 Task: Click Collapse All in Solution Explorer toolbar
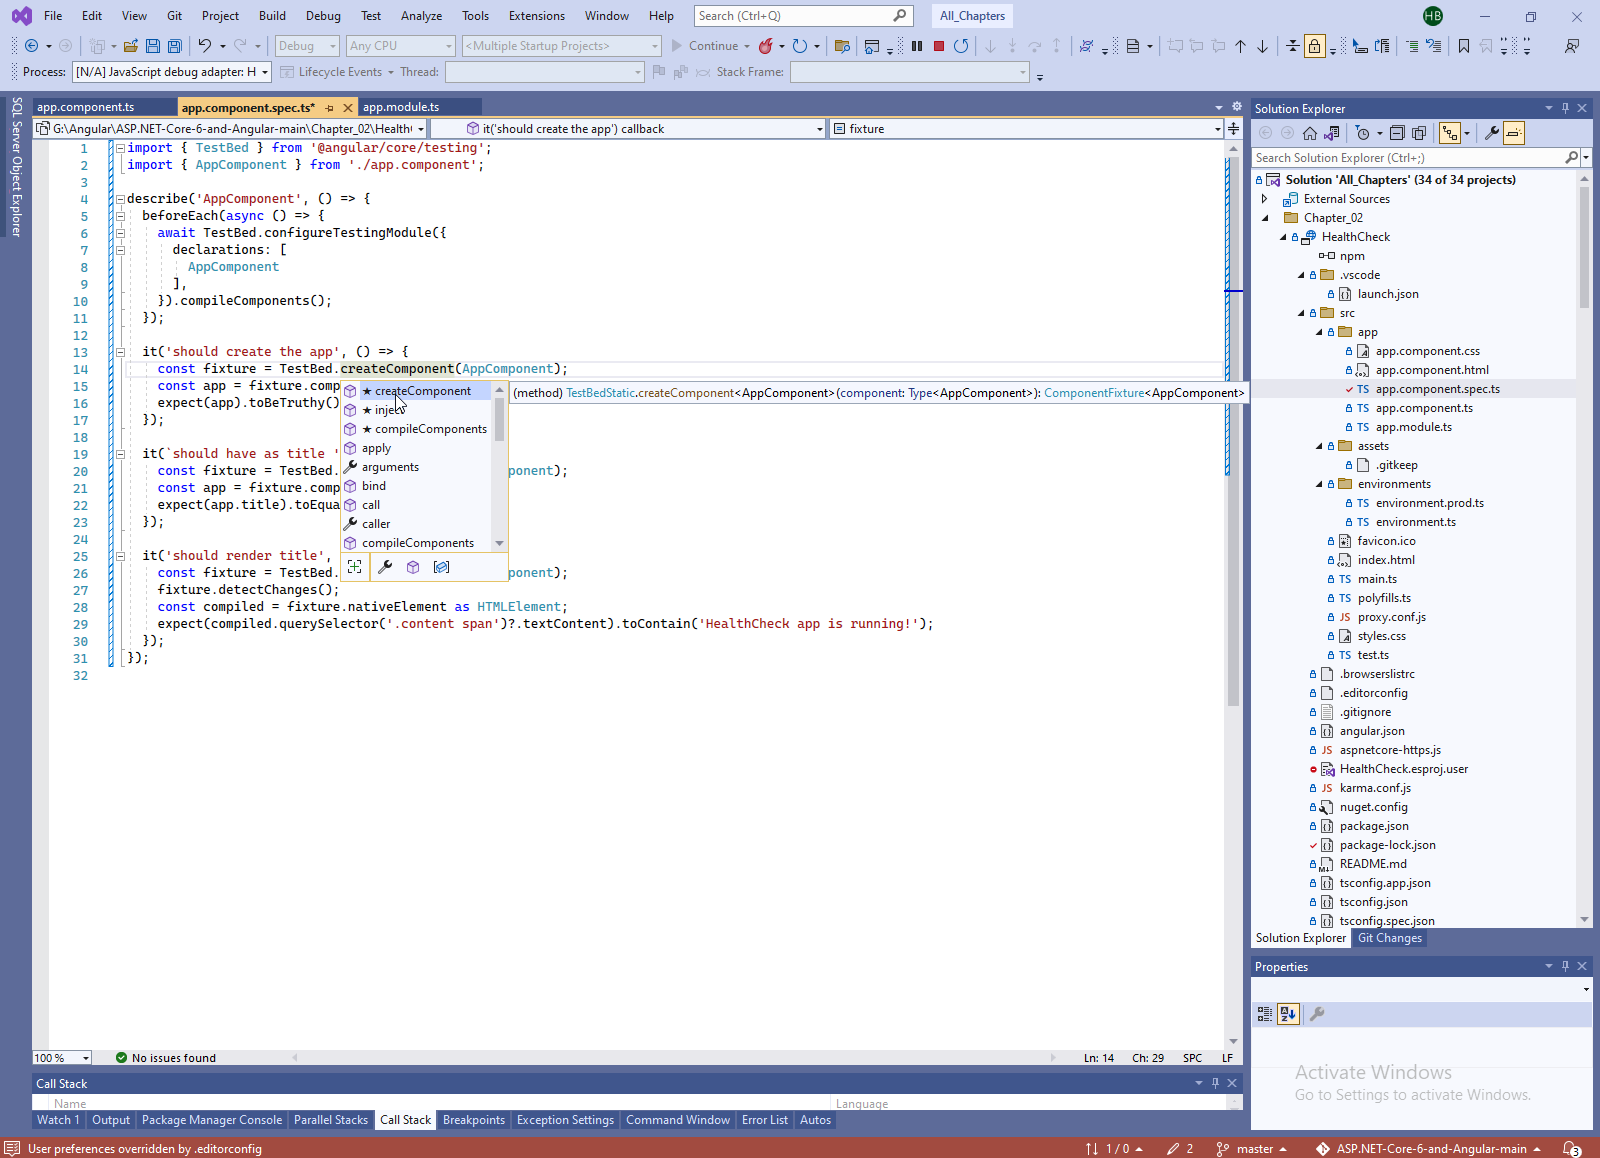(1397, 133)
